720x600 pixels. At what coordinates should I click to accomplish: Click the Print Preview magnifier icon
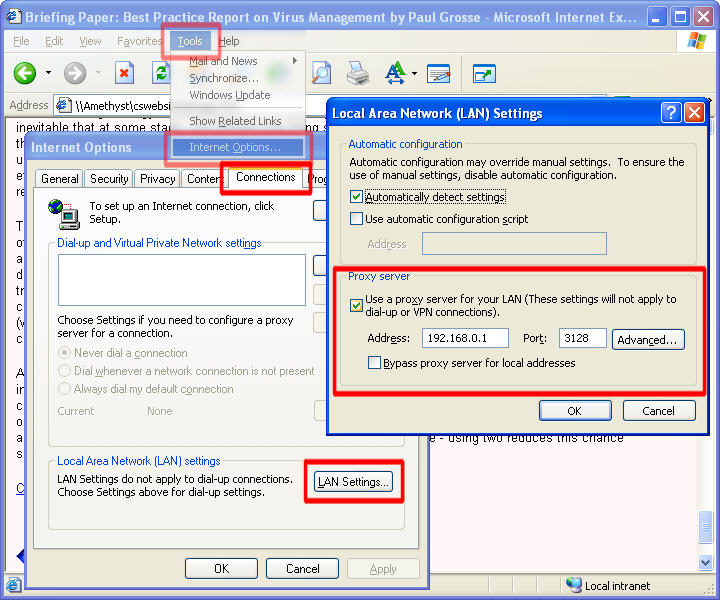point(321,73)
